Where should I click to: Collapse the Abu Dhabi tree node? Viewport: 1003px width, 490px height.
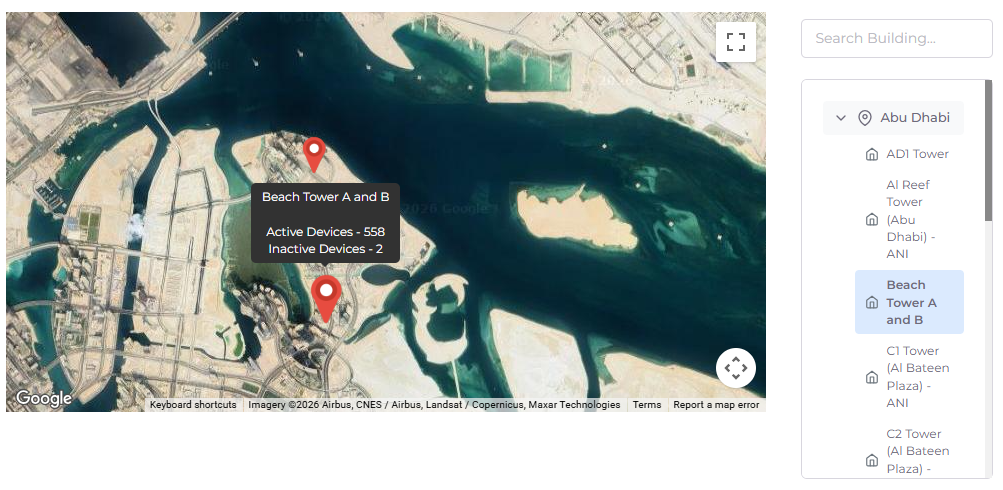click(x=841, y=118)
